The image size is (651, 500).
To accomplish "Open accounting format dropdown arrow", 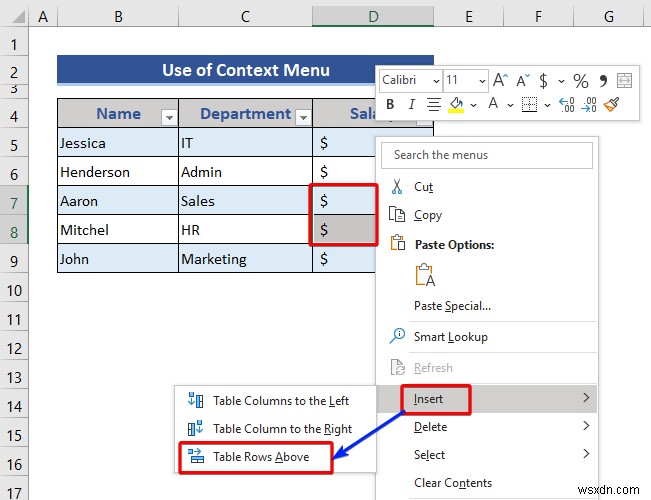I will click(561, 81).
